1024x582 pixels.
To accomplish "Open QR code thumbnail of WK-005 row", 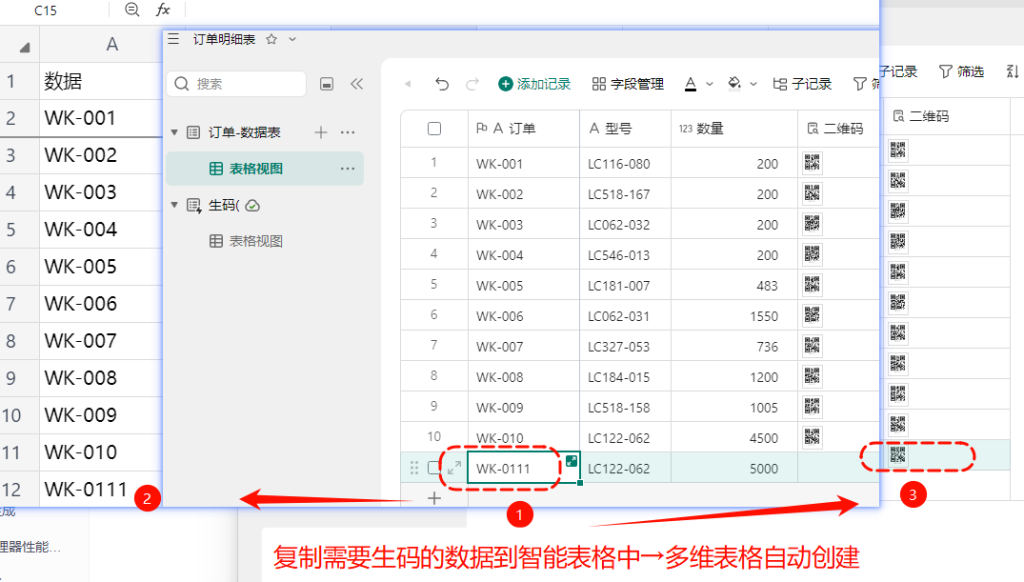I will point(812,285).
